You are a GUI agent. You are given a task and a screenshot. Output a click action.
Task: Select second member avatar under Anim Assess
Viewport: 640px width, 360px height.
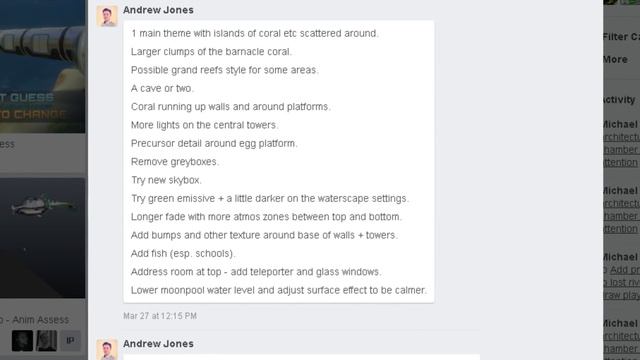47,340
